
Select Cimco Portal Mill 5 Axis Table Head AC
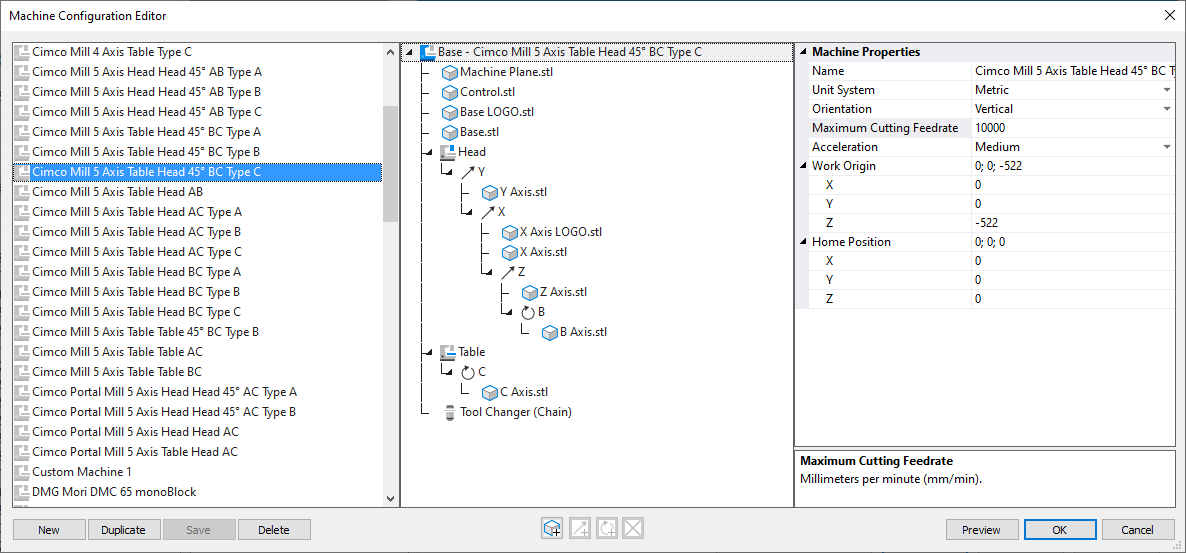(x=135, y=452)
